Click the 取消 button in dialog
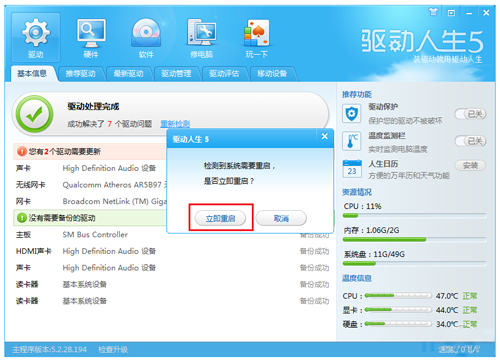Image resolution: width=500 pixels, height=362 pixels. pyautogui.click(x=281, y=219)
